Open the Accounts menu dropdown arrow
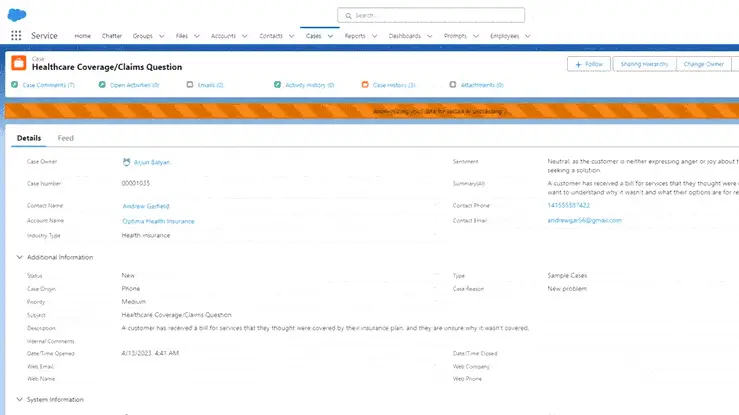This screenshot has height=415, width=739. click(x=244, y=36)
